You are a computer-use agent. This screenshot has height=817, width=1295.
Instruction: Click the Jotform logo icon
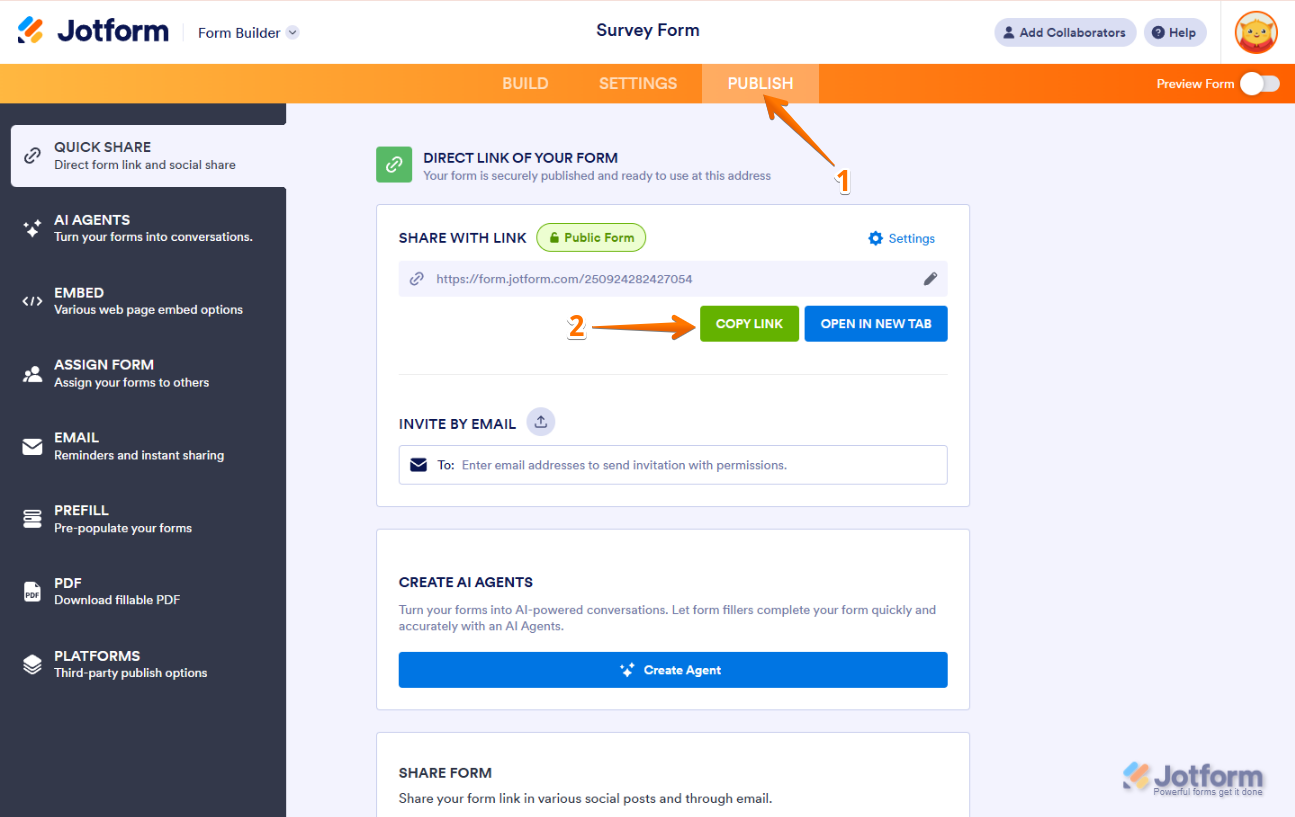click(x=31, y=31)
